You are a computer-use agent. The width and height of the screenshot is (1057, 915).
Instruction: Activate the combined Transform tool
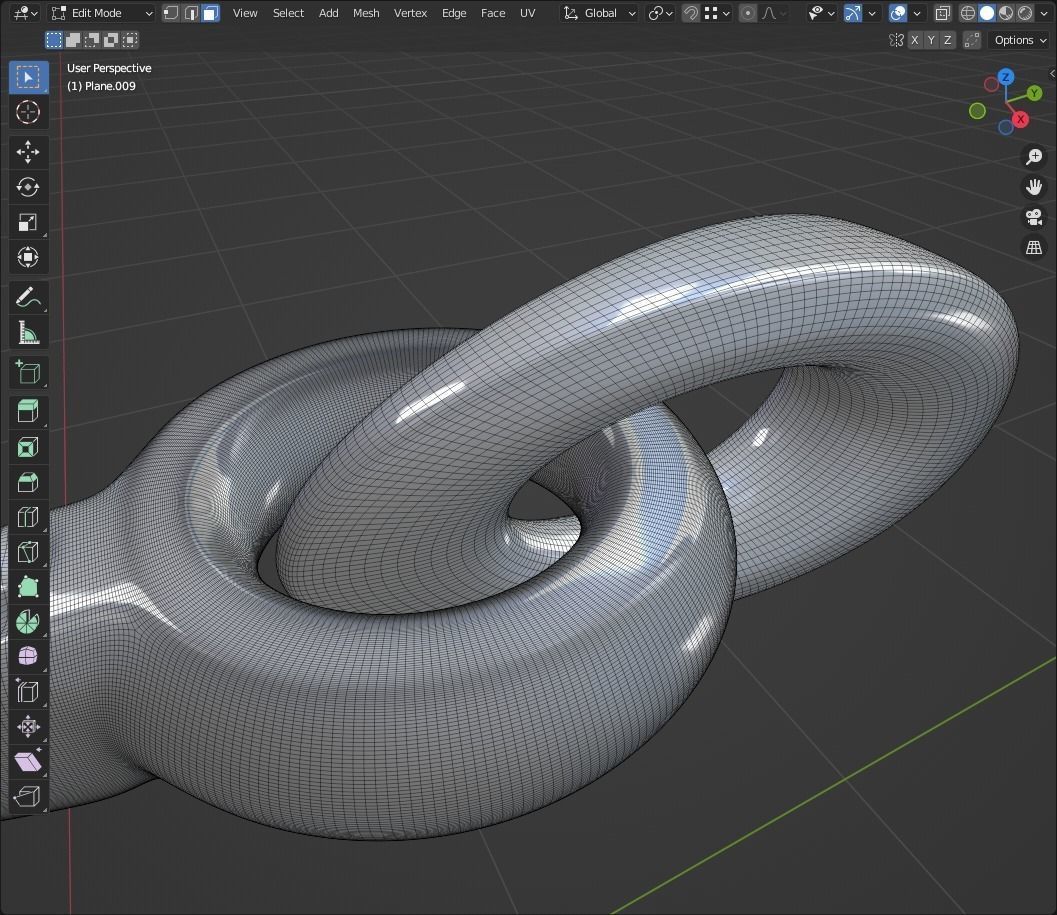(28, 257)
